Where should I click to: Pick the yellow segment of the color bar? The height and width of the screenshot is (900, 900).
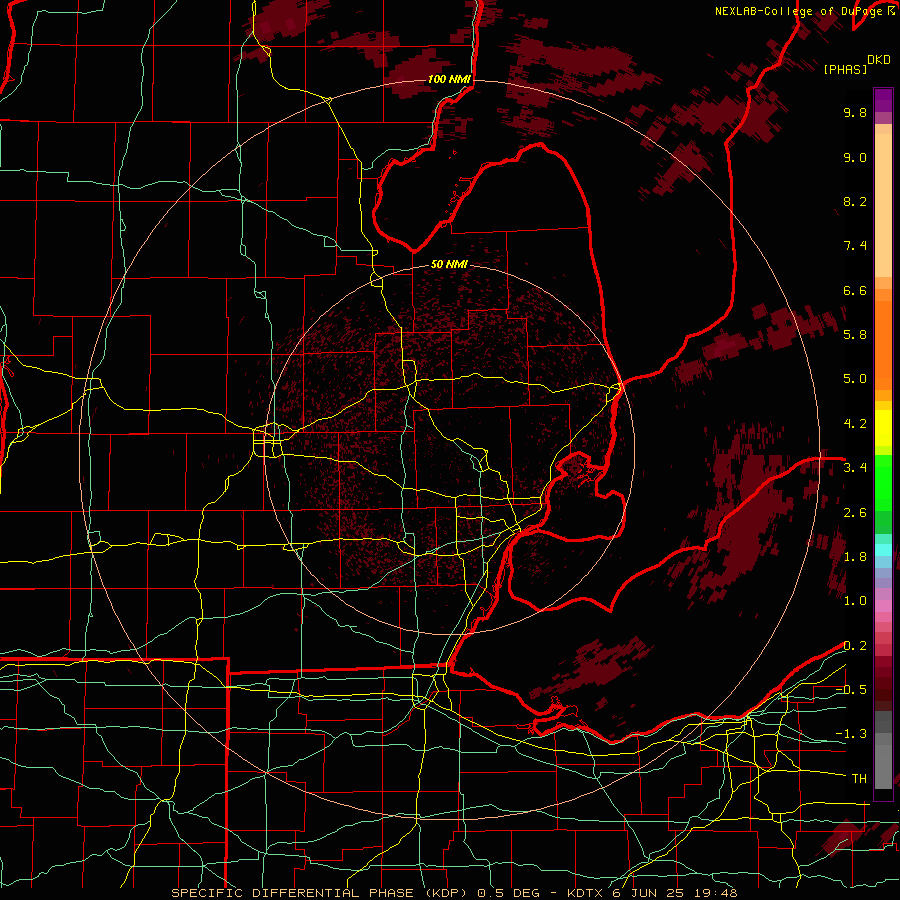point(883,428)
